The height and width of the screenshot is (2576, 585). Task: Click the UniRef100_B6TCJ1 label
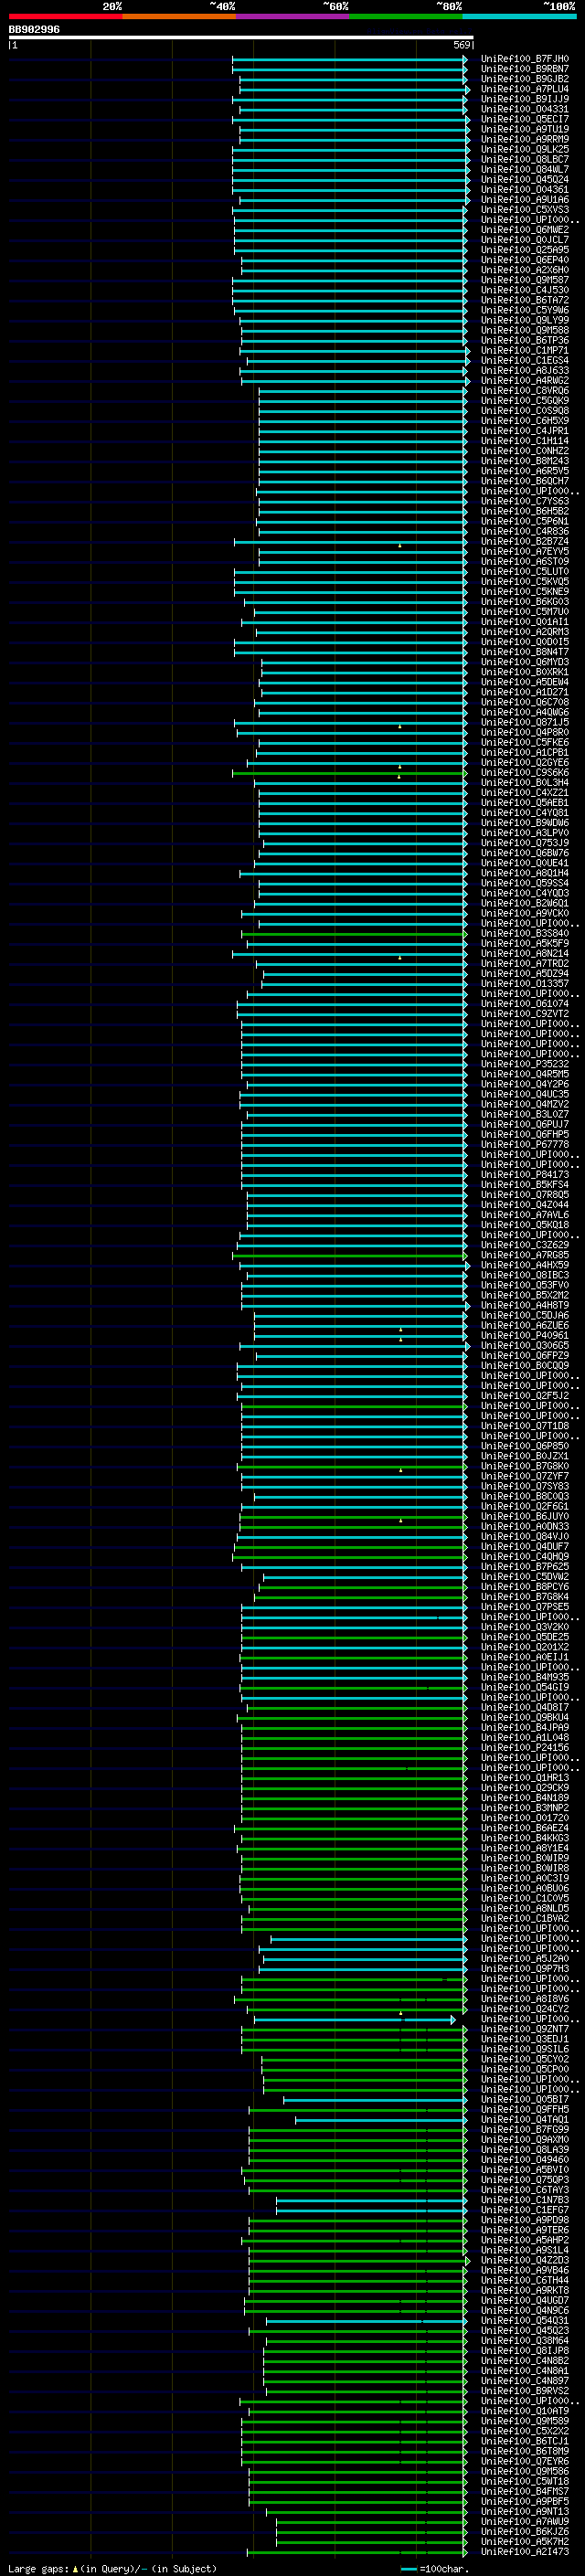[x=524, y=2440]
